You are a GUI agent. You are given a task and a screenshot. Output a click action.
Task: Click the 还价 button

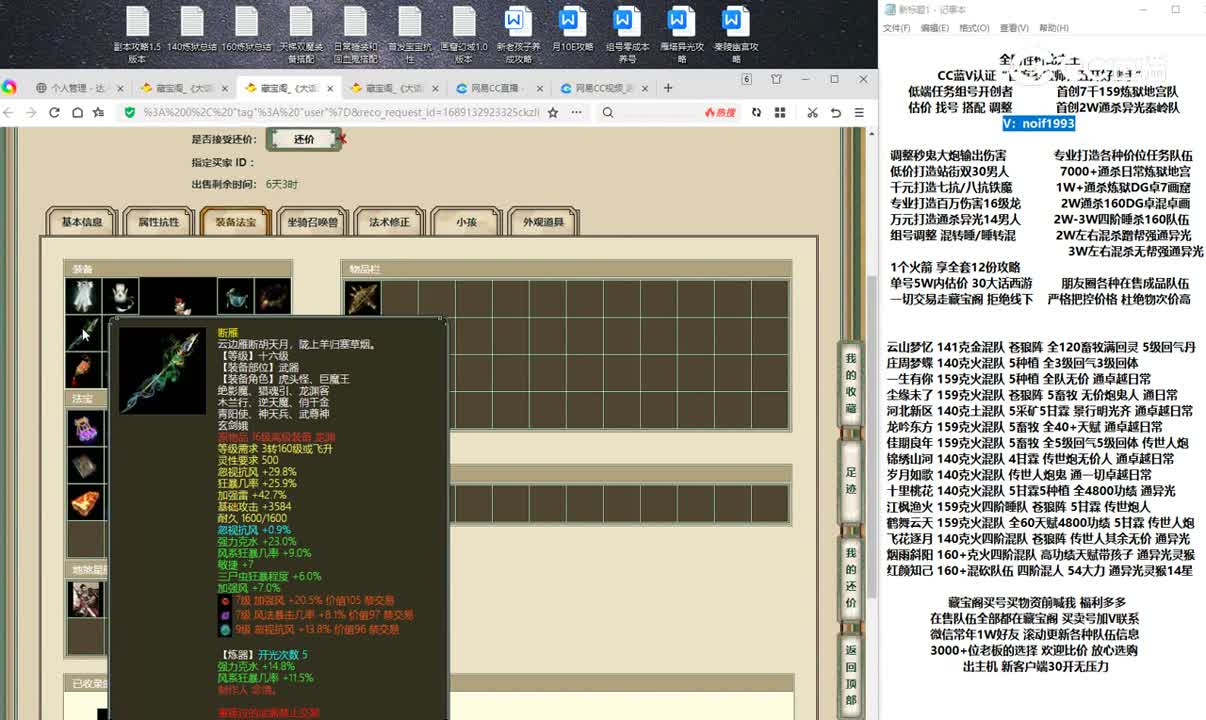coord(304,140)
